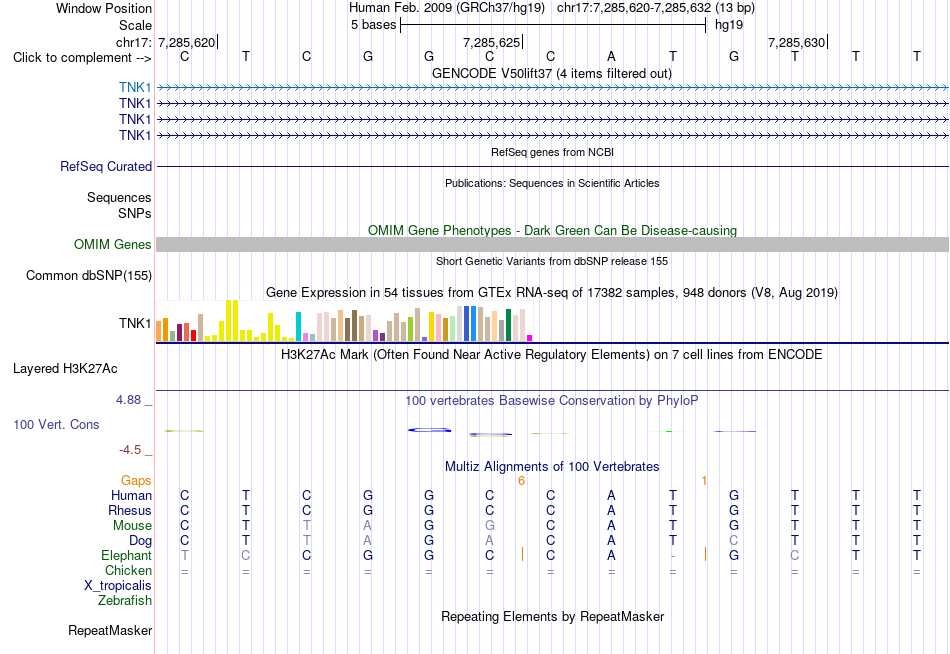Viewport: 950px width, 654px height.
Task: Open the Layered H3K27Ac track label
Action: tap(65, 369)
